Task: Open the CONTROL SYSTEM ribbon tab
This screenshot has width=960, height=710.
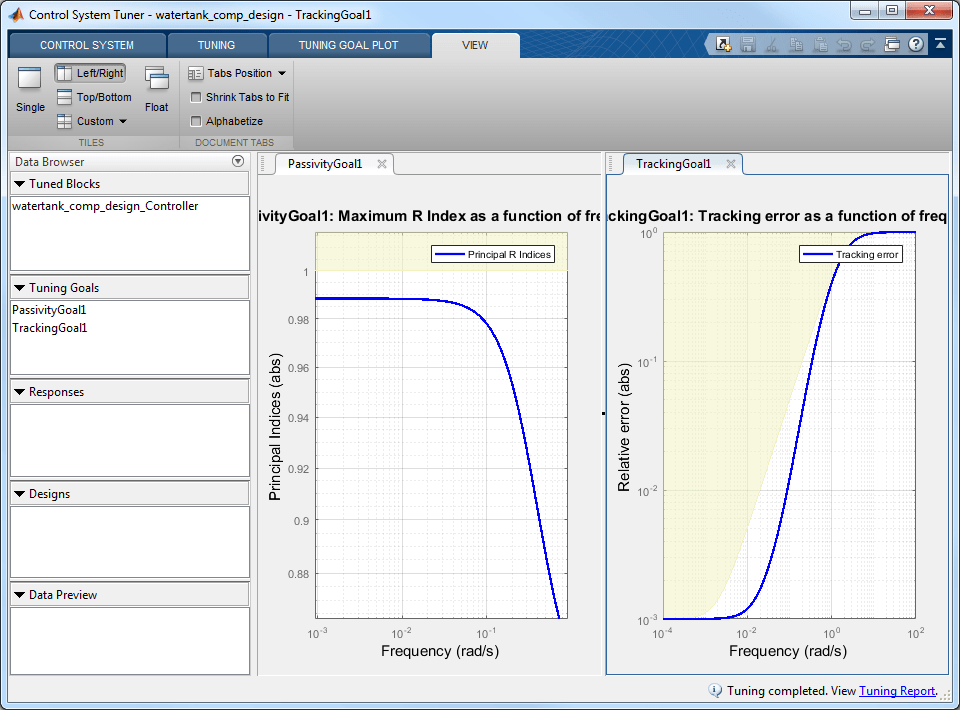Action: pyautogui.click(x=87, y=45)
